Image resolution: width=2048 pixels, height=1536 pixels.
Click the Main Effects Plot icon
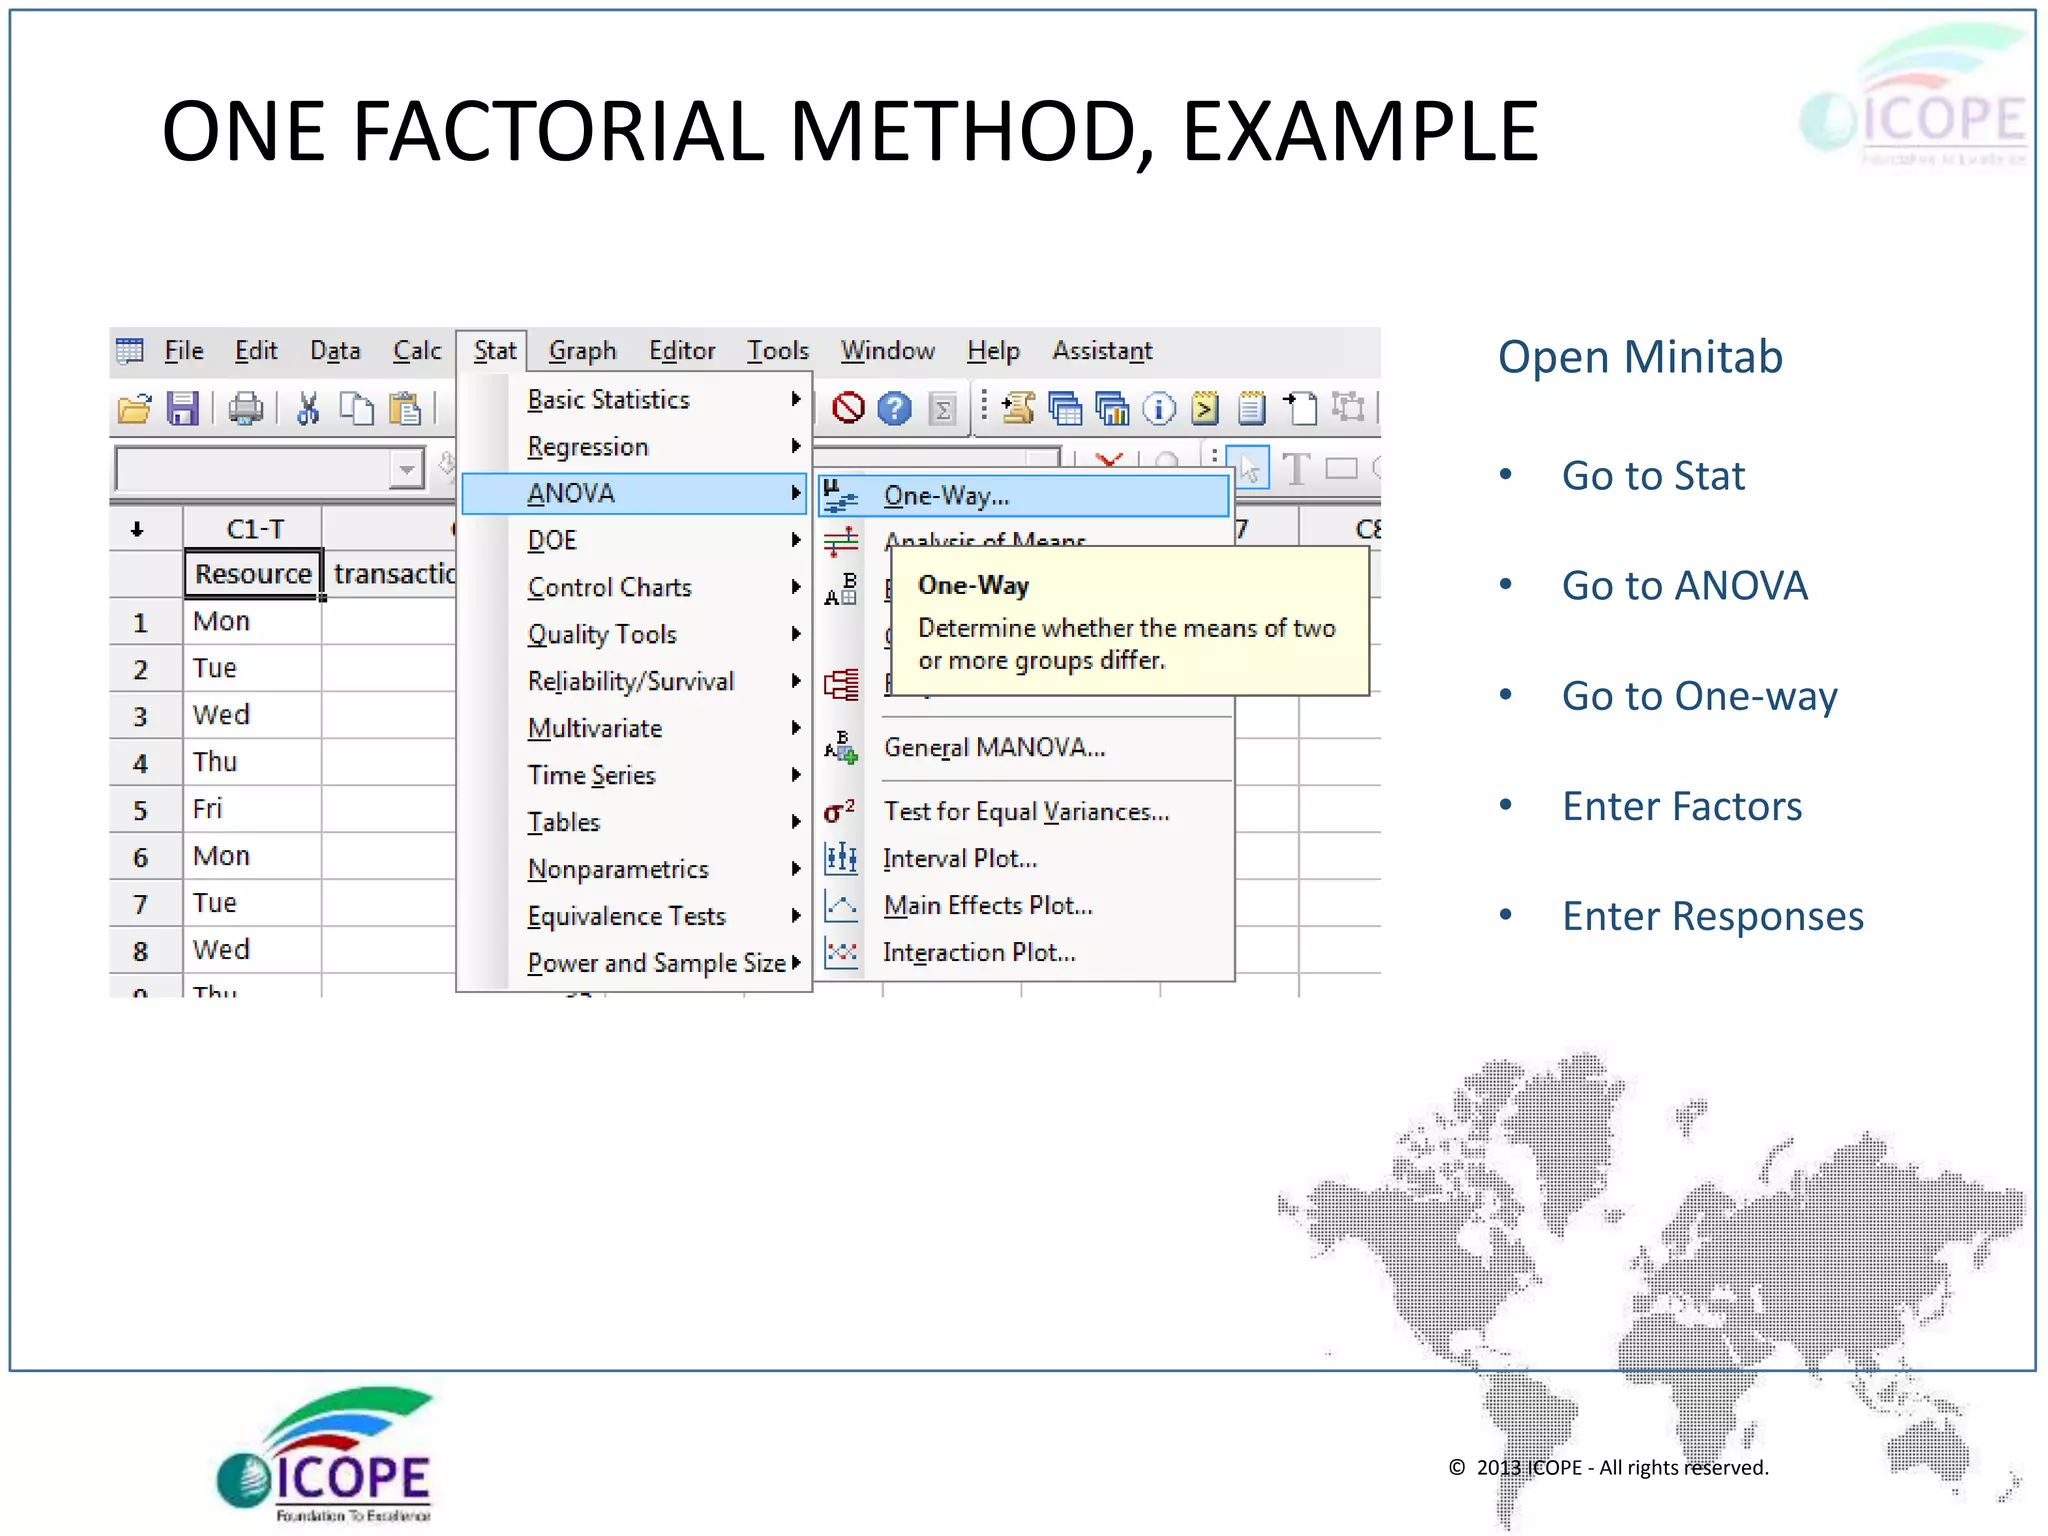pyautogui.click(x=841, y=906)
